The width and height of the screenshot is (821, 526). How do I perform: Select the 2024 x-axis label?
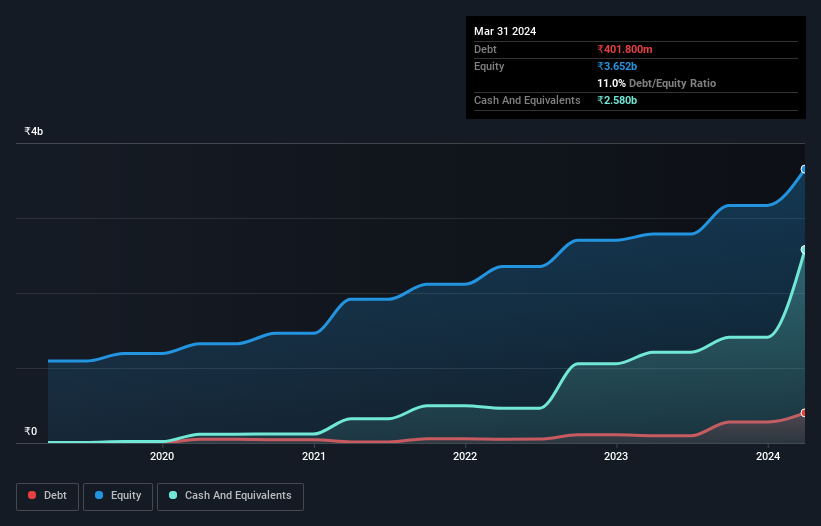[x=768, y=456]
